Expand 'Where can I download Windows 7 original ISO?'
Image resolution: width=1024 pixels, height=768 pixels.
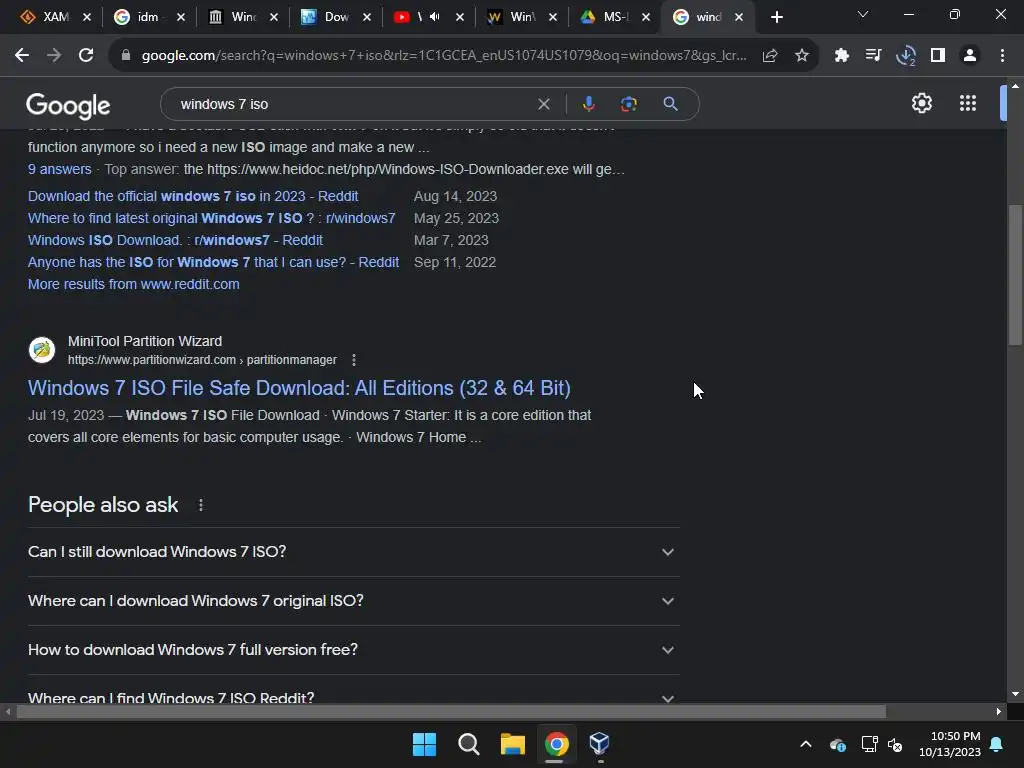pos(354,601)
